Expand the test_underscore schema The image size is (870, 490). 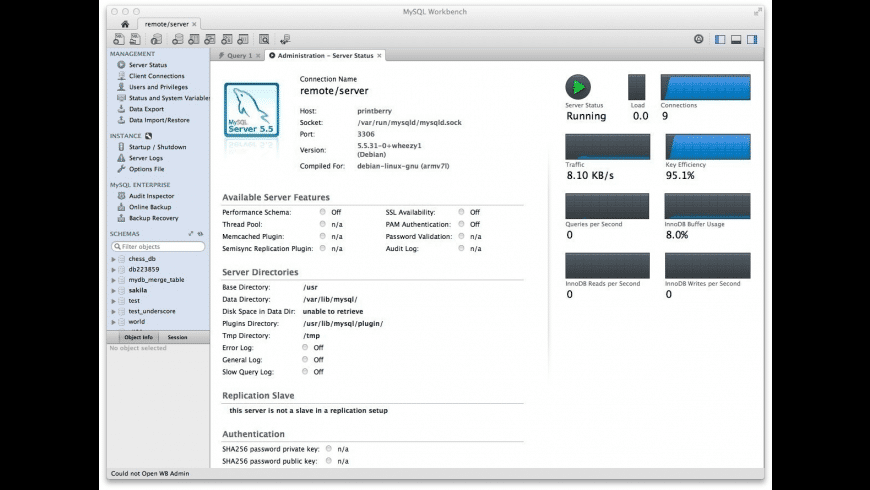[x=113, y=312]
